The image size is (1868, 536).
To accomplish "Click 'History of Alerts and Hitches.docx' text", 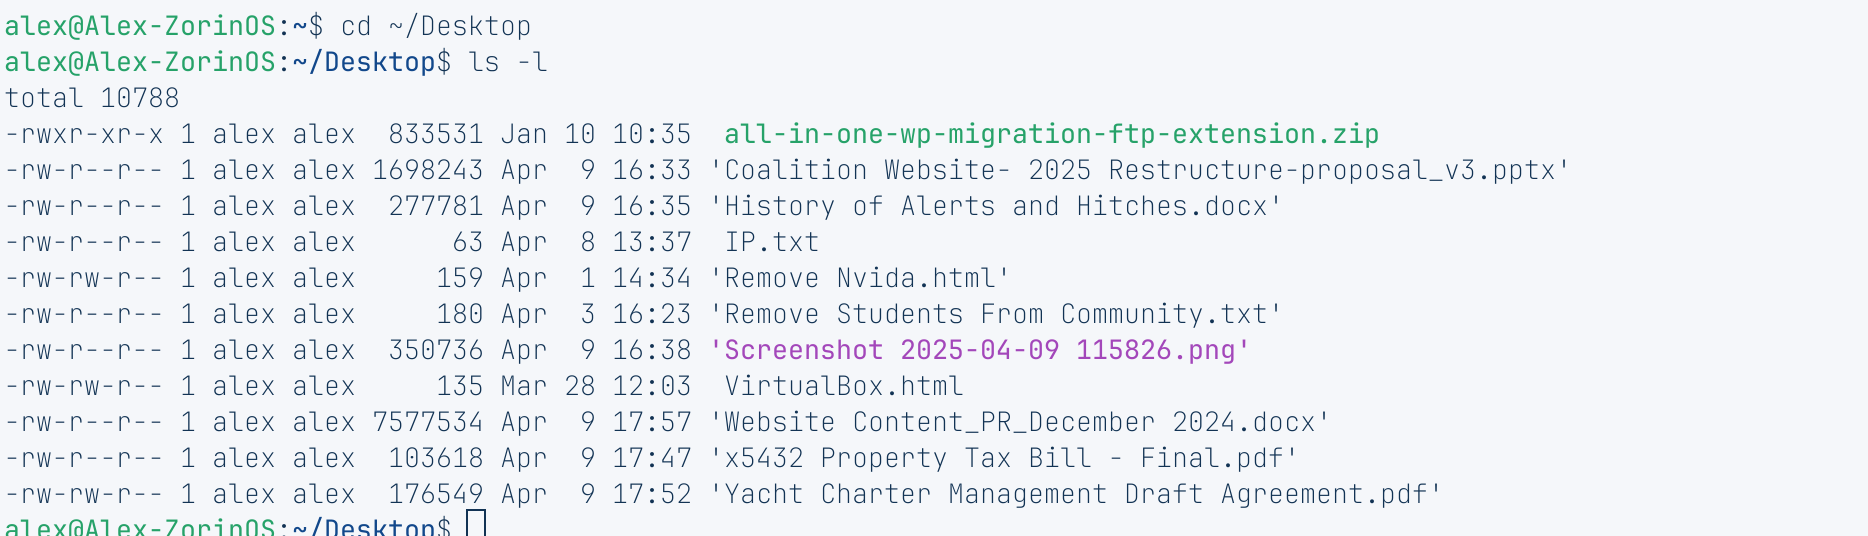I will (996, 206).
